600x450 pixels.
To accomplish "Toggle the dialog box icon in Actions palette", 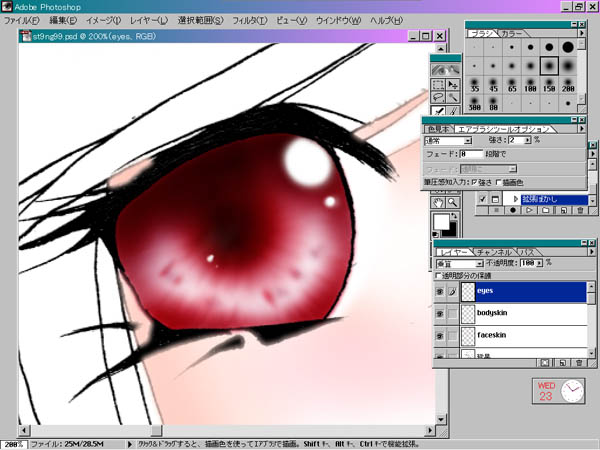I will (495, 199).
